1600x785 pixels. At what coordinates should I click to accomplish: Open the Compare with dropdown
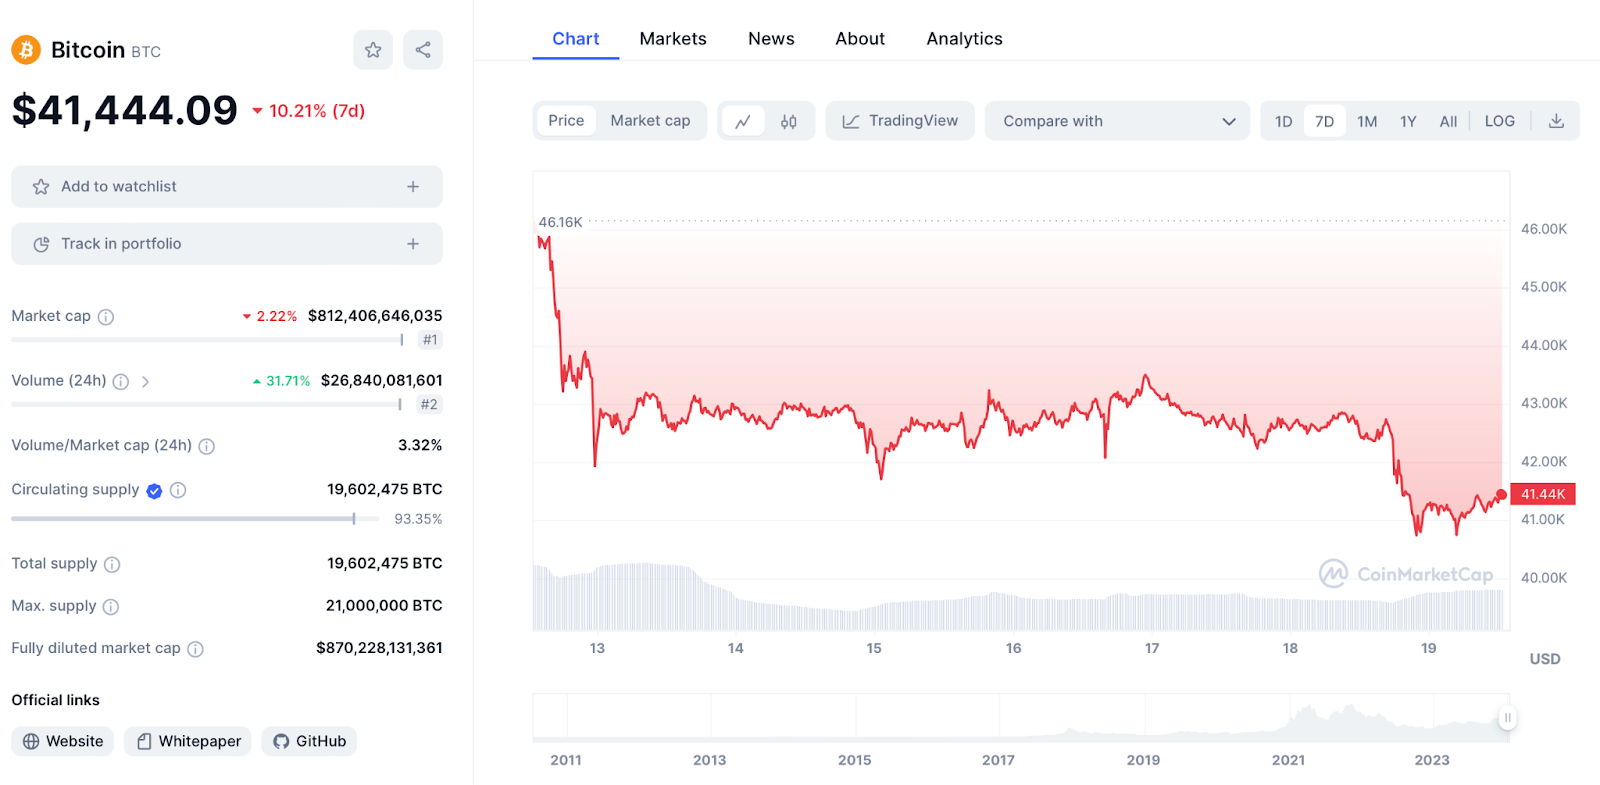click(1117, 121)
